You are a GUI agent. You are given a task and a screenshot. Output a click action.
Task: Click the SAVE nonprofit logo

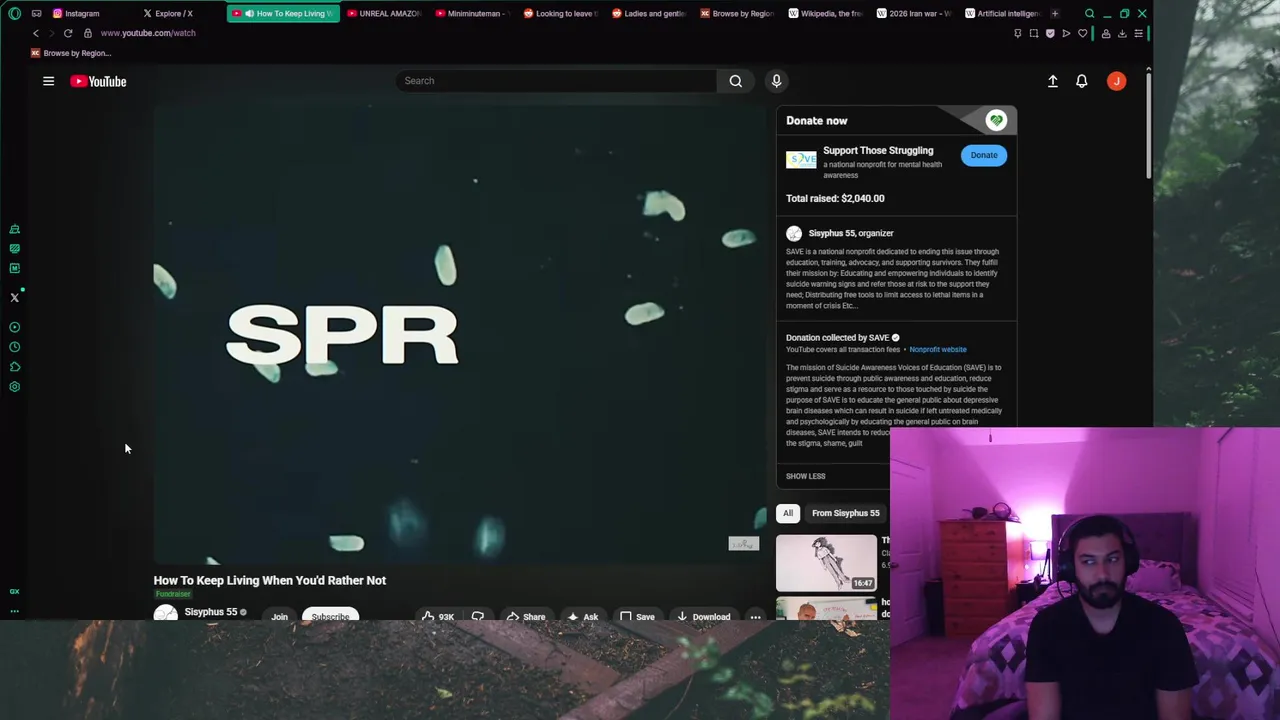pyautogui.click(x=801, y=160)
